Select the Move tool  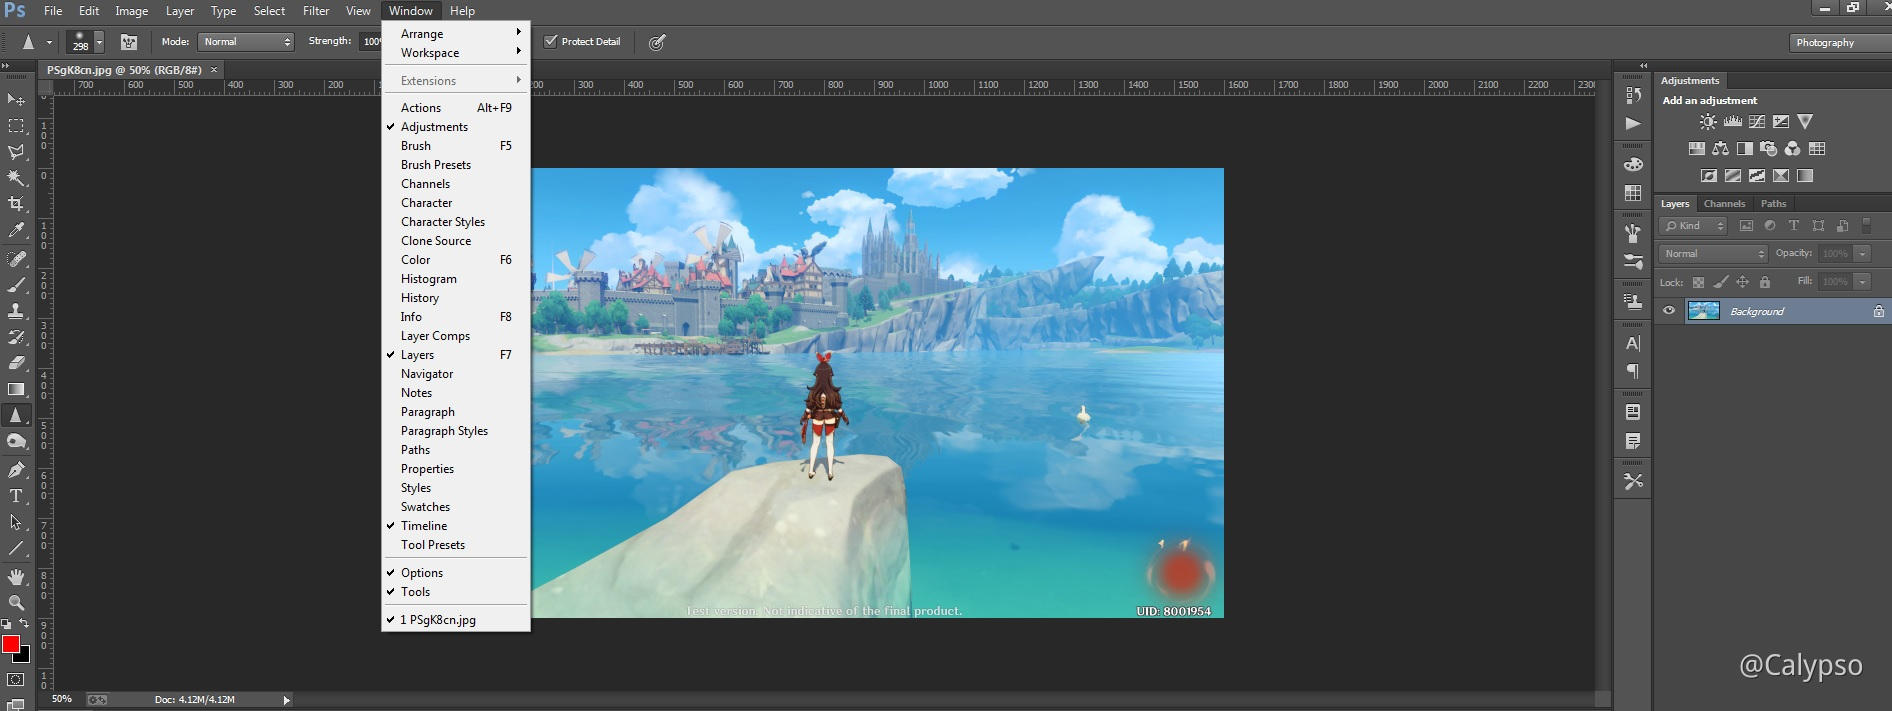point(16,100)
